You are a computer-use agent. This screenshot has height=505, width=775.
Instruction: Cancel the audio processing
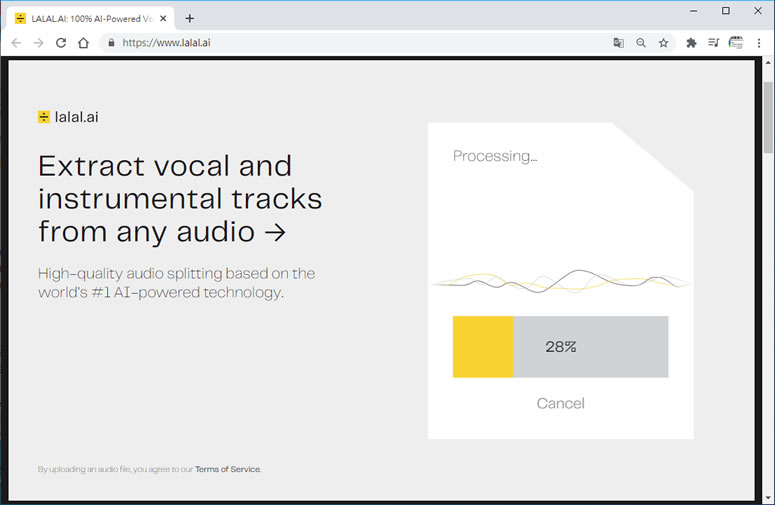tap(560, 403)
